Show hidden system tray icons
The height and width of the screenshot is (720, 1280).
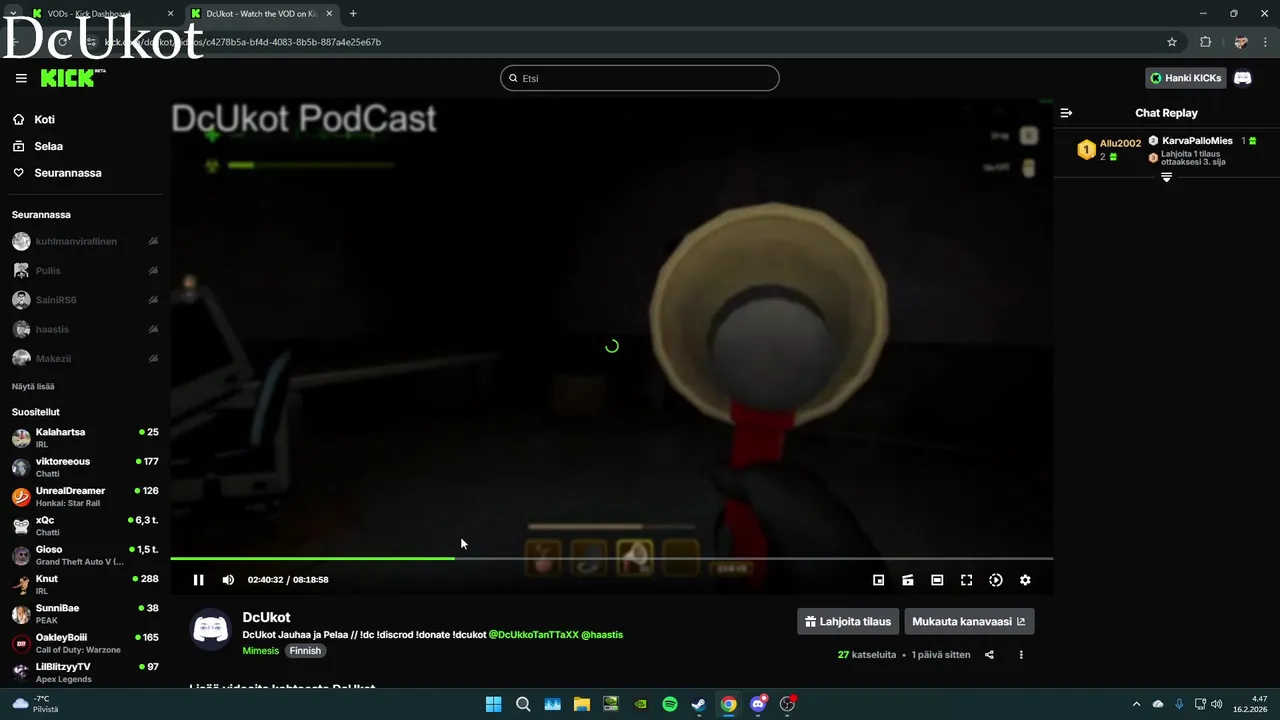point(1136,704)
